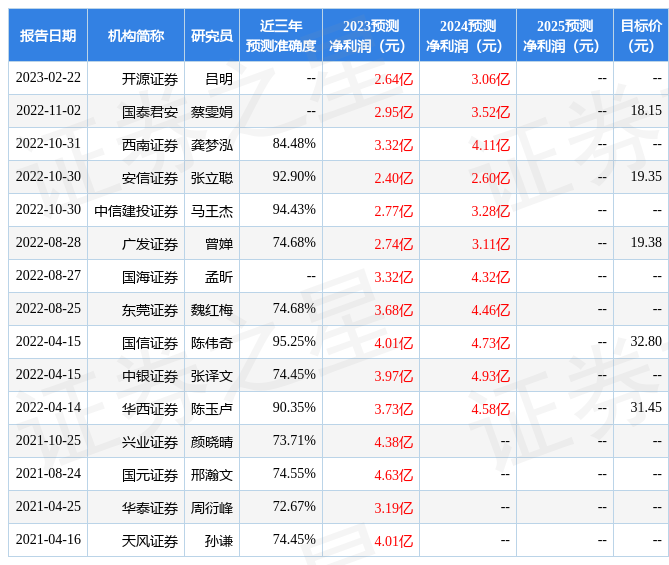Select 华西证券 institution cell
Screen dimensions: 669x565
coord(150,409)
